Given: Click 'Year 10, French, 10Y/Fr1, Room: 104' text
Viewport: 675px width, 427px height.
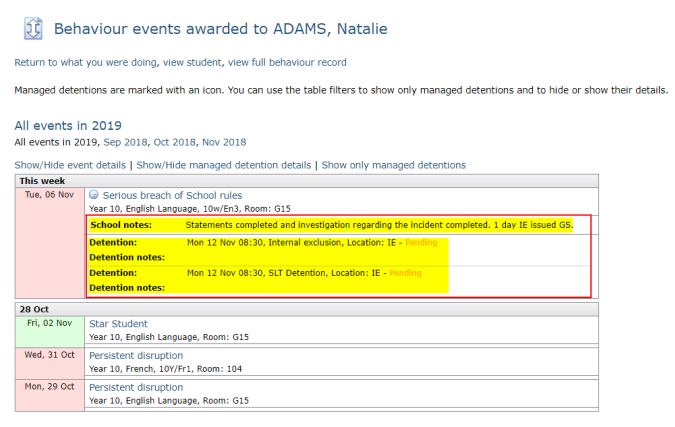Looking at the screenshot, I should coord(165,369).
